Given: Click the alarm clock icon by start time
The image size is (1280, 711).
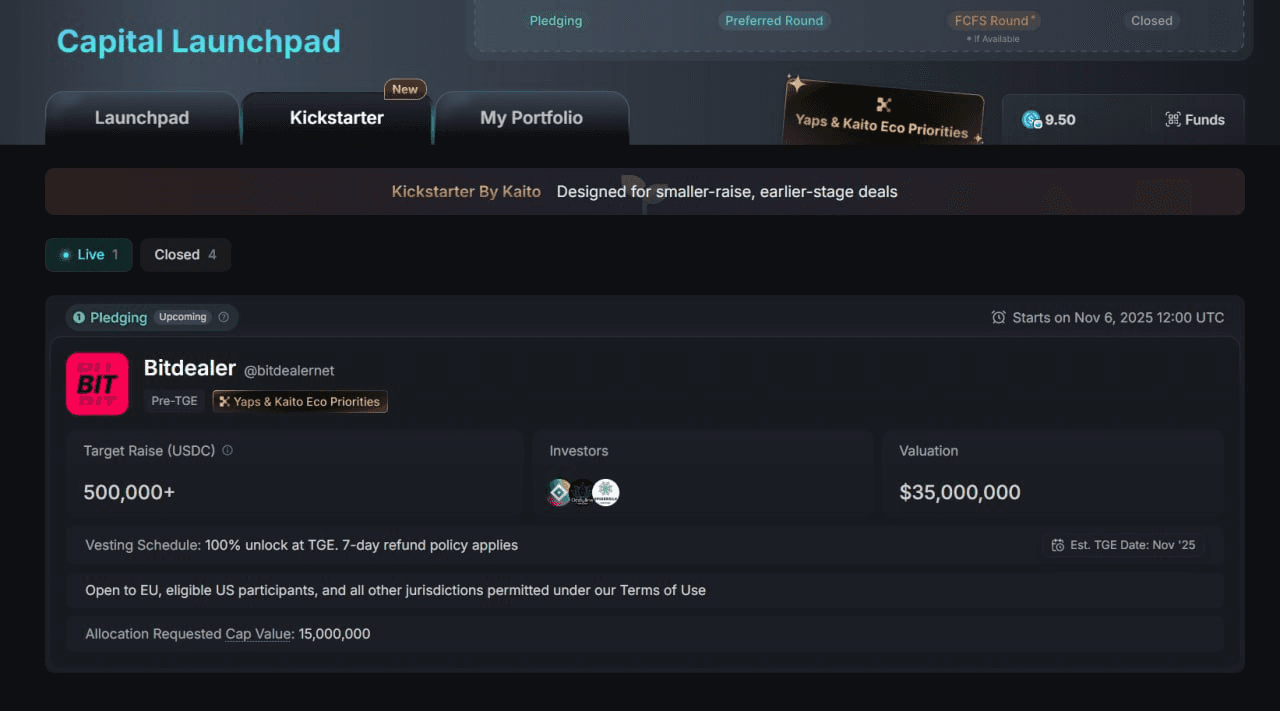Looking at the screenshot, I should (x=998, y=317).
